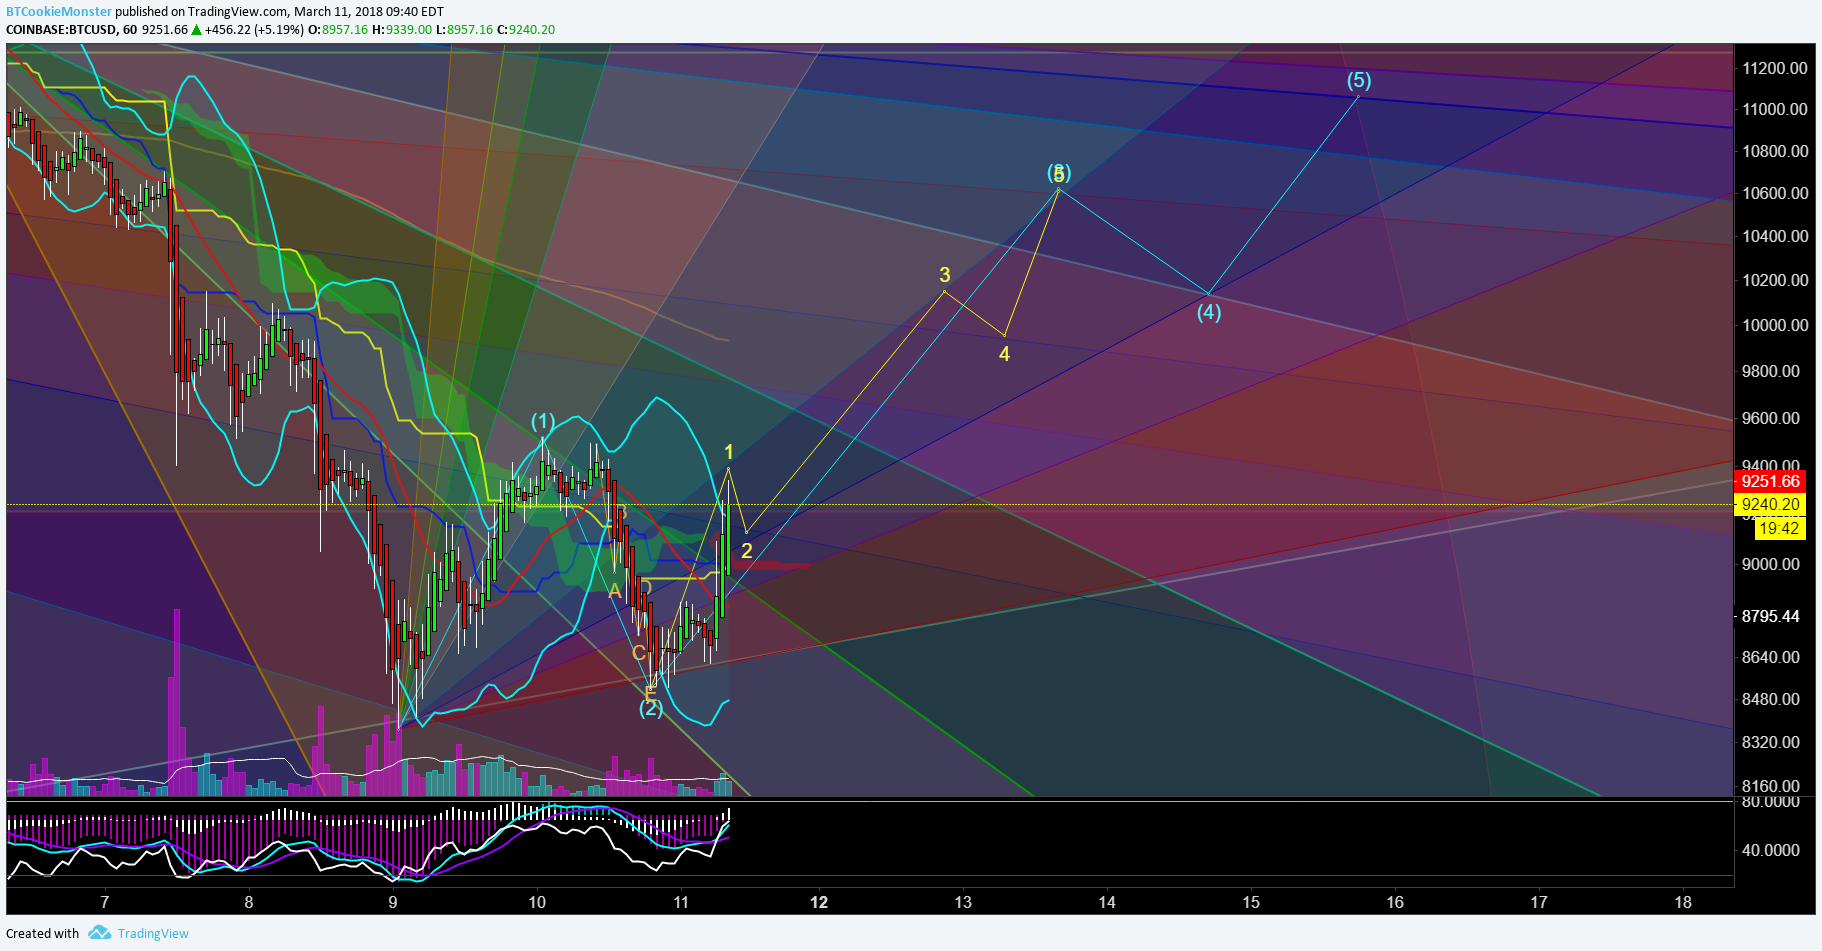Open the TradingView link beside the logo
The image size is (1822, 951).
pyautogui.click(x=153, y=933)
